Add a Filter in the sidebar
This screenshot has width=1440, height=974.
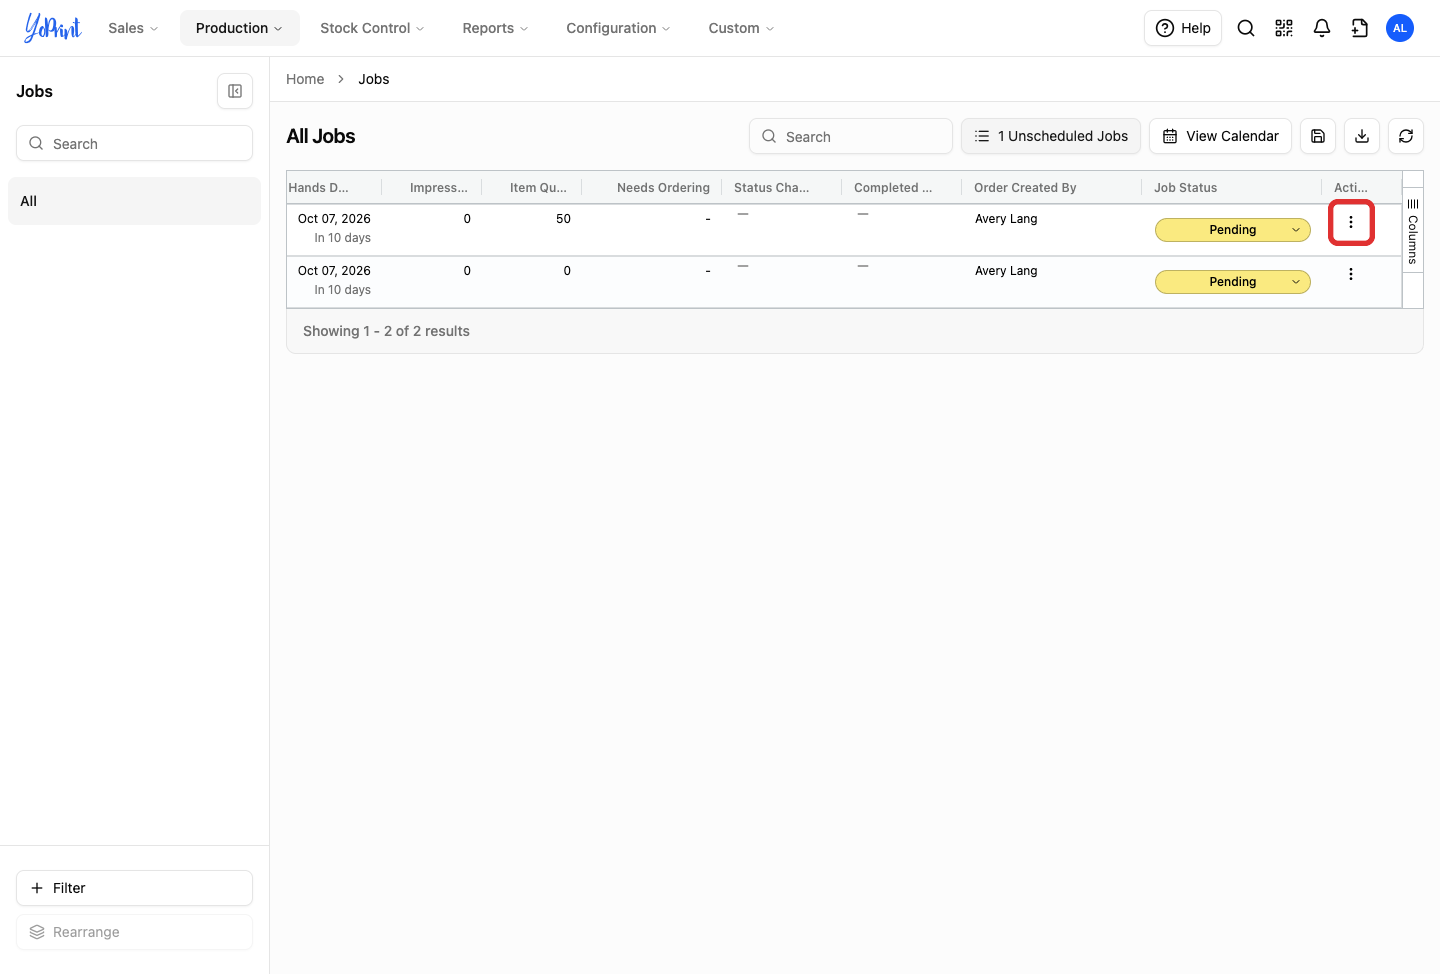(x=134, y=888)
